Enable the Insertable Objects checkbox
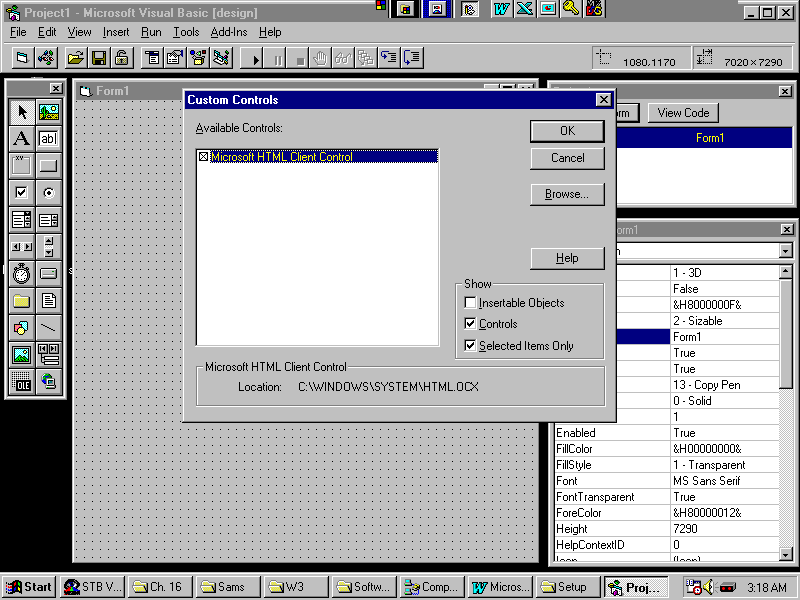Image resolution: width=800 pixels, height=600 pixels. coord(471,303)
